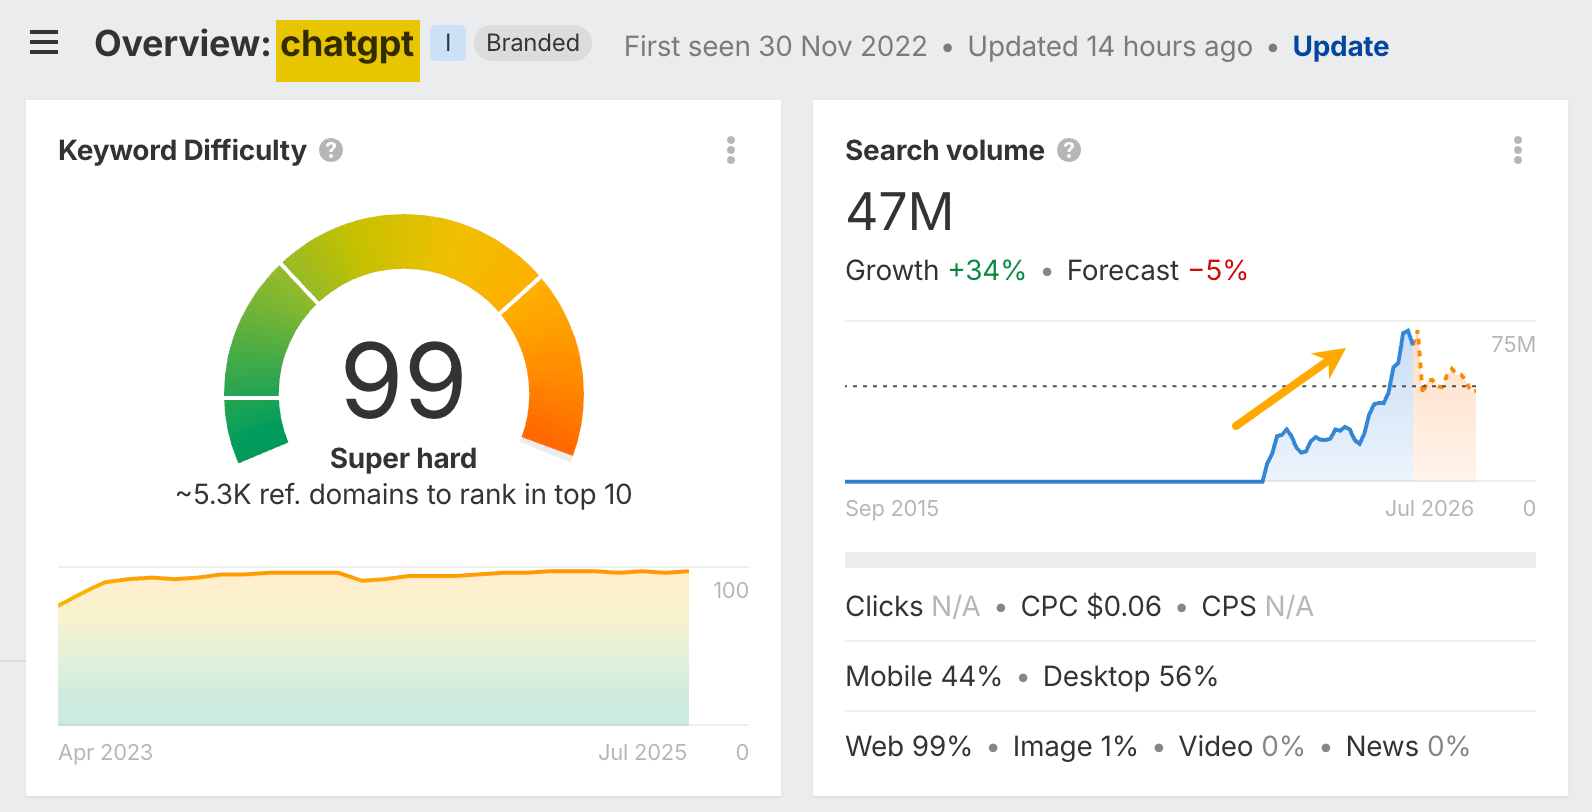
Task: Click the 47M search volume figure
Action: click(x=899, y=212)
